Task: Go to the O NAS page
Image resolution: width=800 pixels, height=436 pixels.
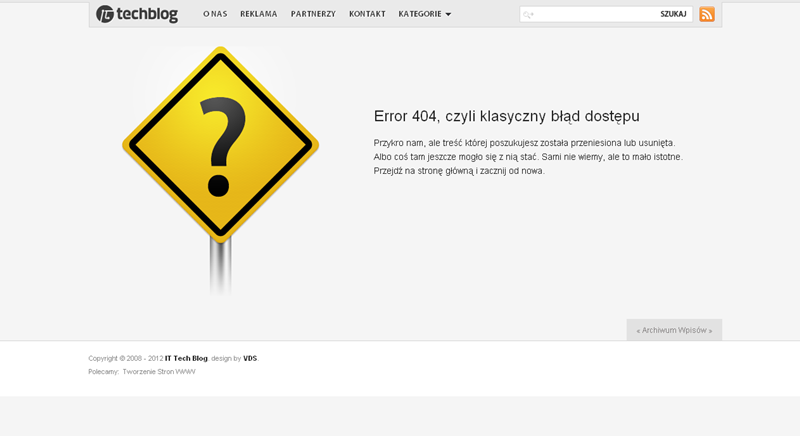Action: pyautogui.click(x=215, y=14)
